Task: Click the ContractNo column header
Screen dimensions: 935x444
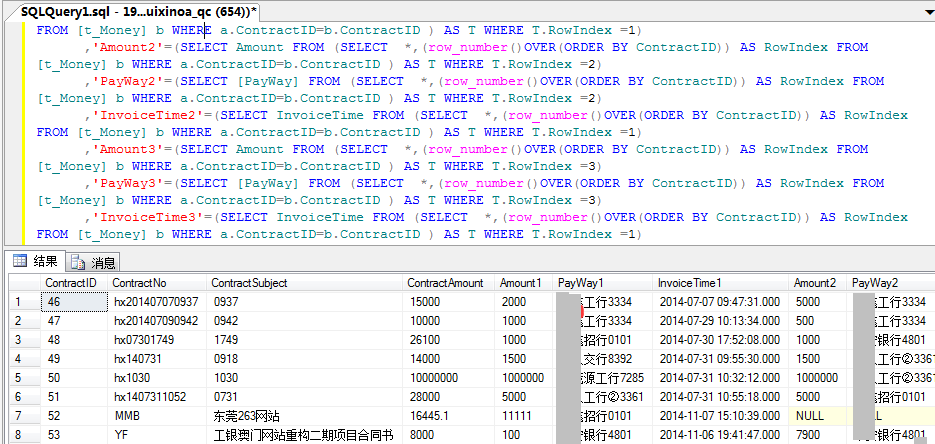Action: coord(157,283)
